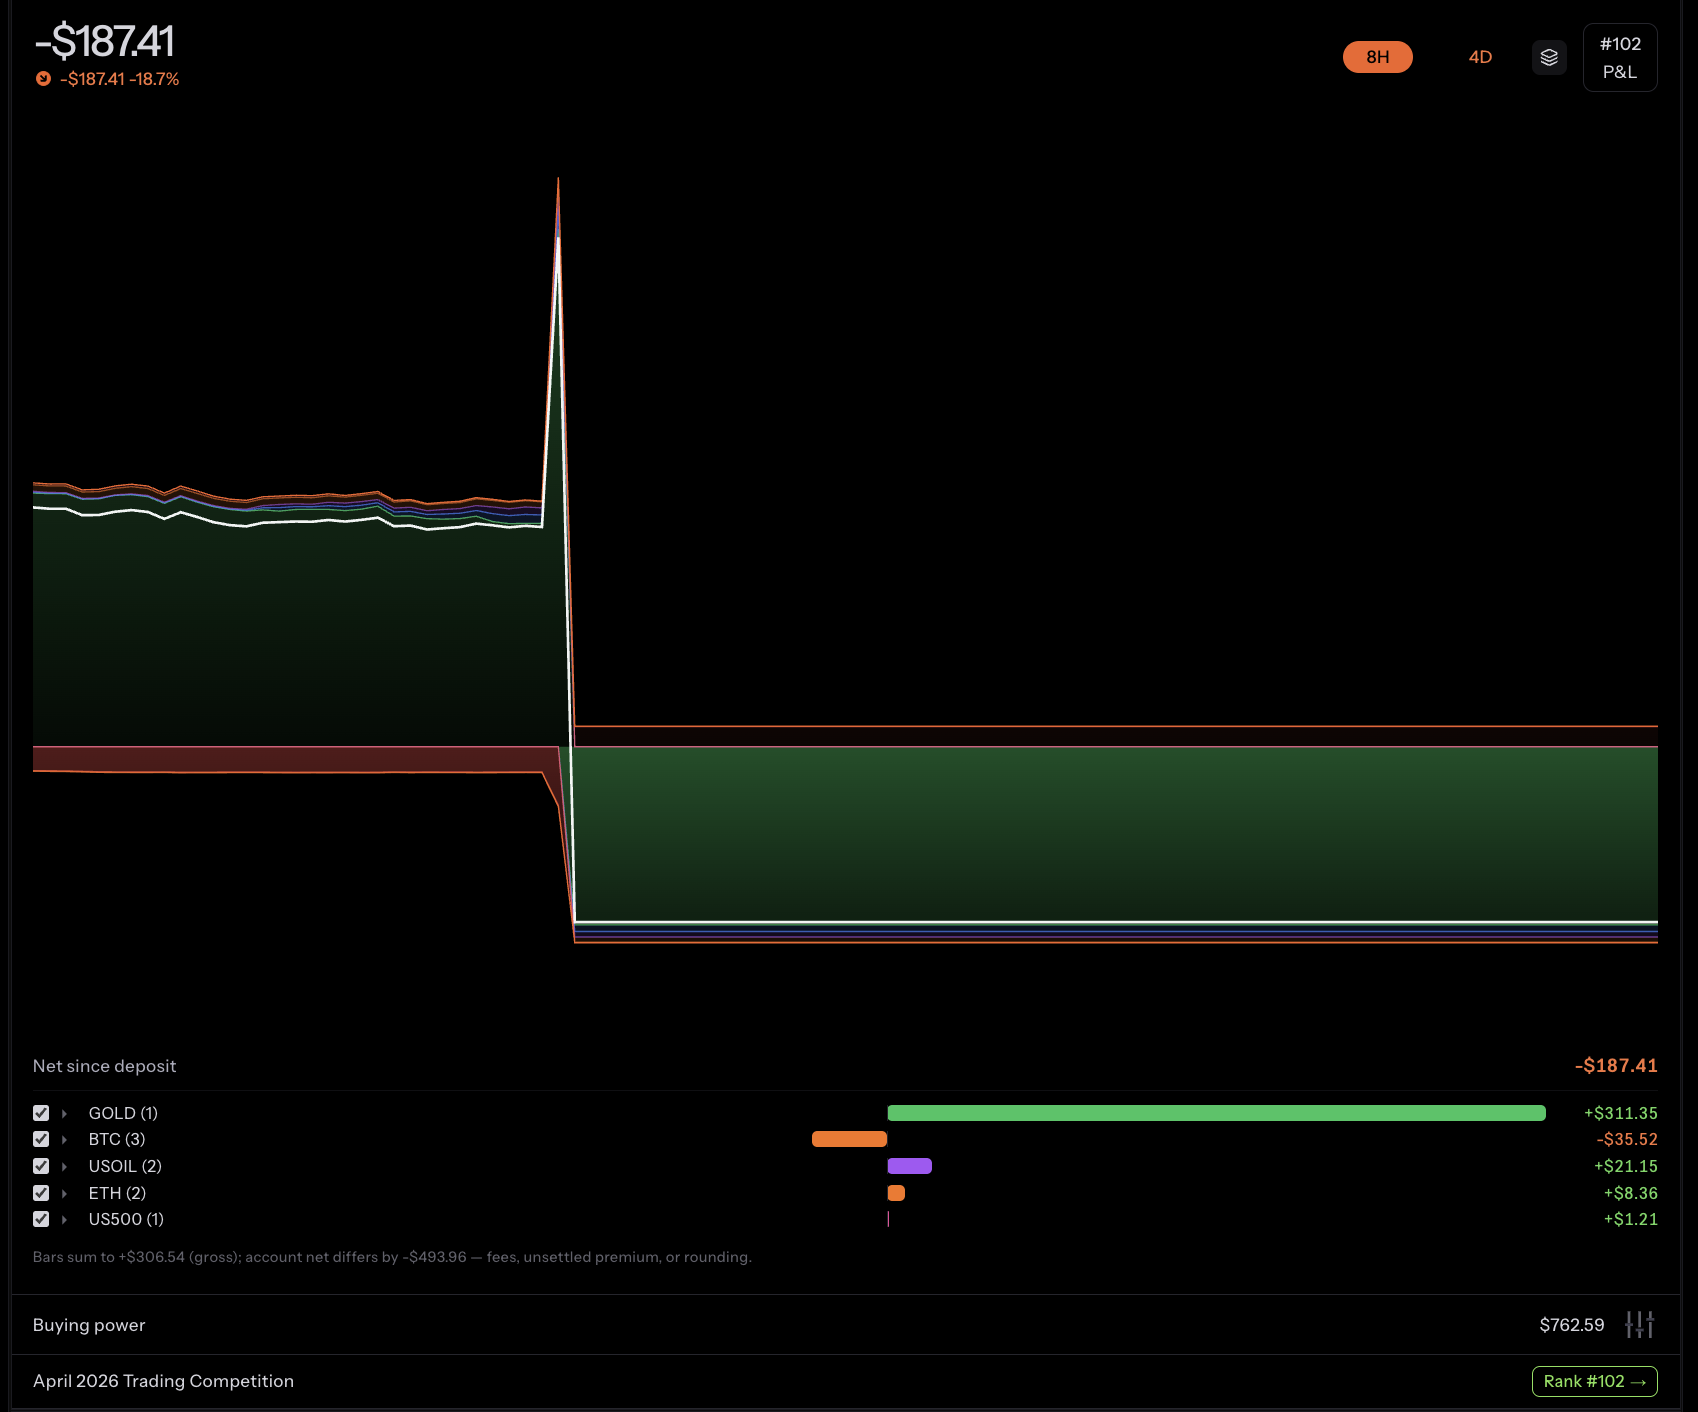This screenshot has height=1412, width=1698.
Task: Click the April 2026 Trading Competition label
Action: [163, 1381]
